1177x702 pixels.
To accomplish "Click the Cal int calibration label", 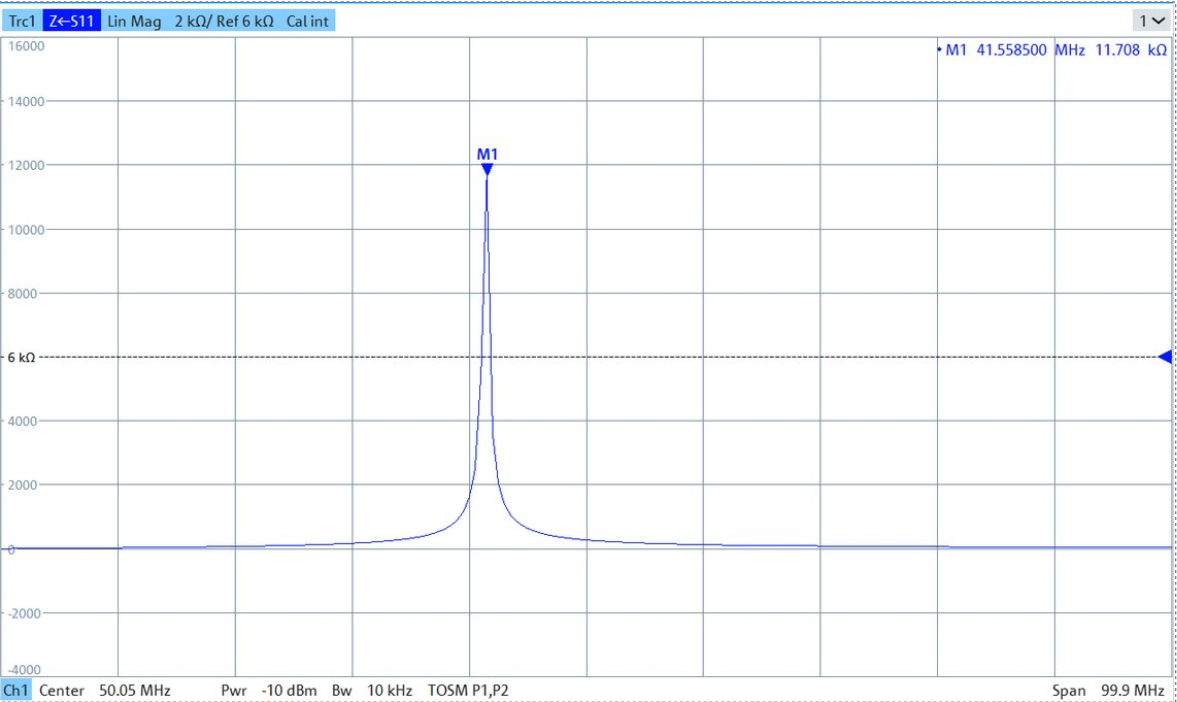I will point(308,21).
